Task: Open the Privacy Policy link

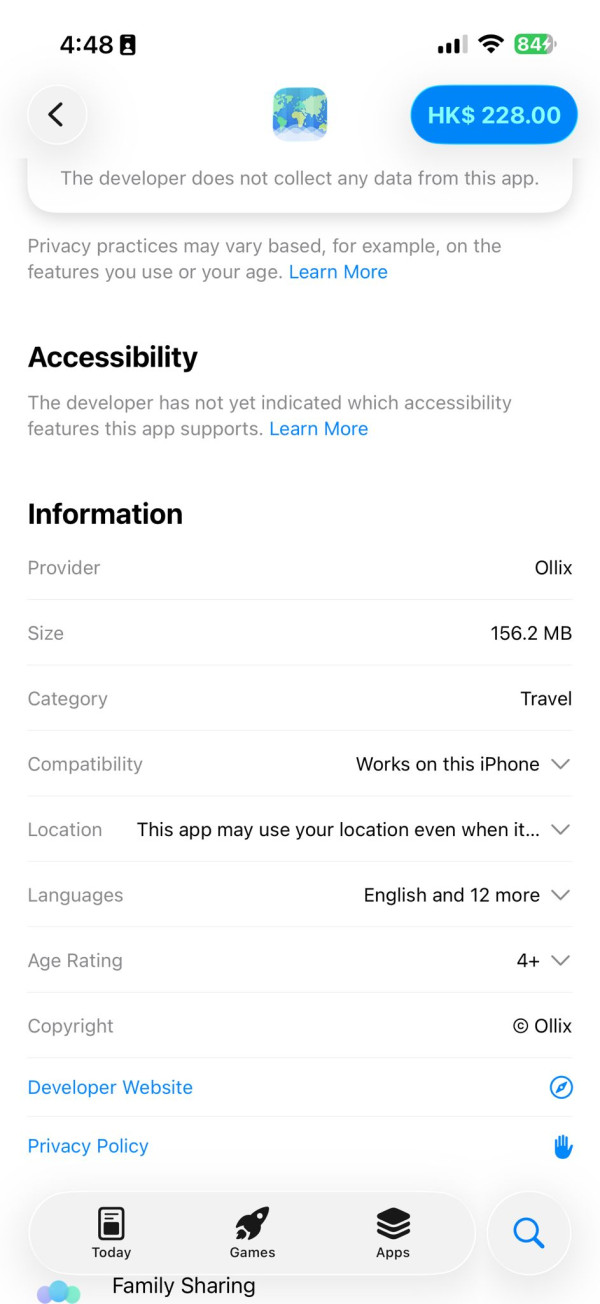Action: coord(88,1146)
